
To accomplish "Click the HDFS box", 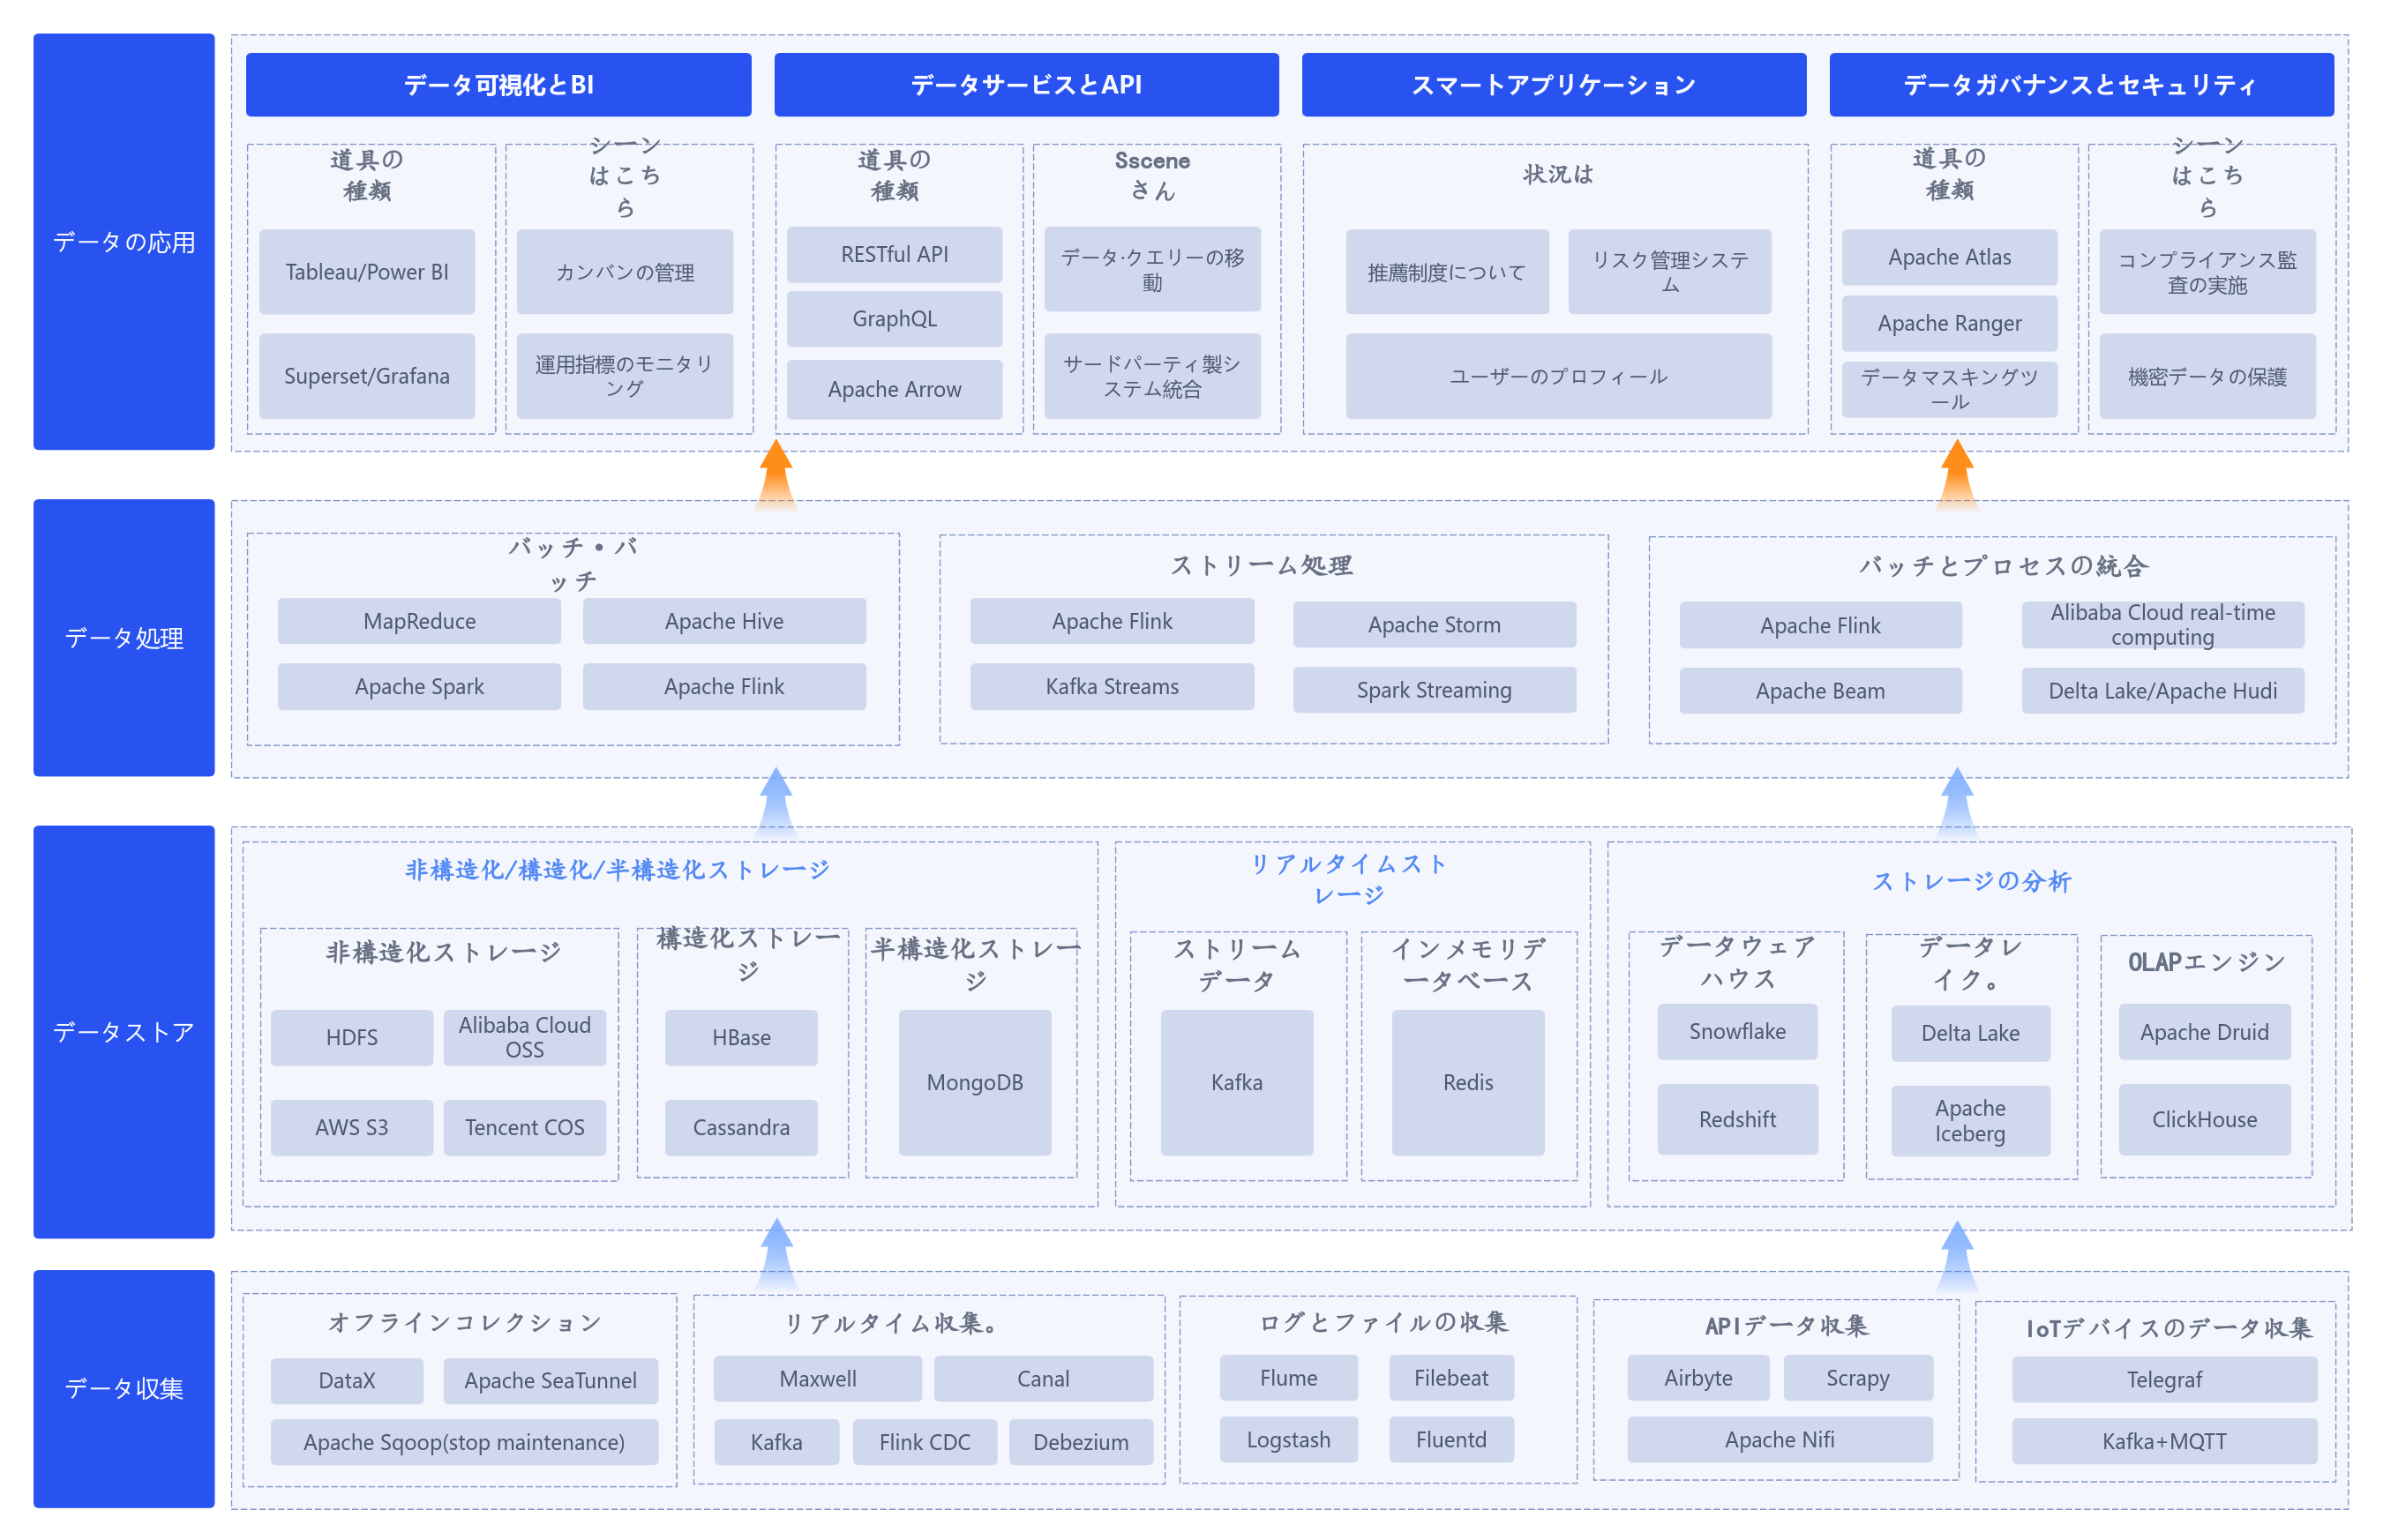I will pos(351,1038).
